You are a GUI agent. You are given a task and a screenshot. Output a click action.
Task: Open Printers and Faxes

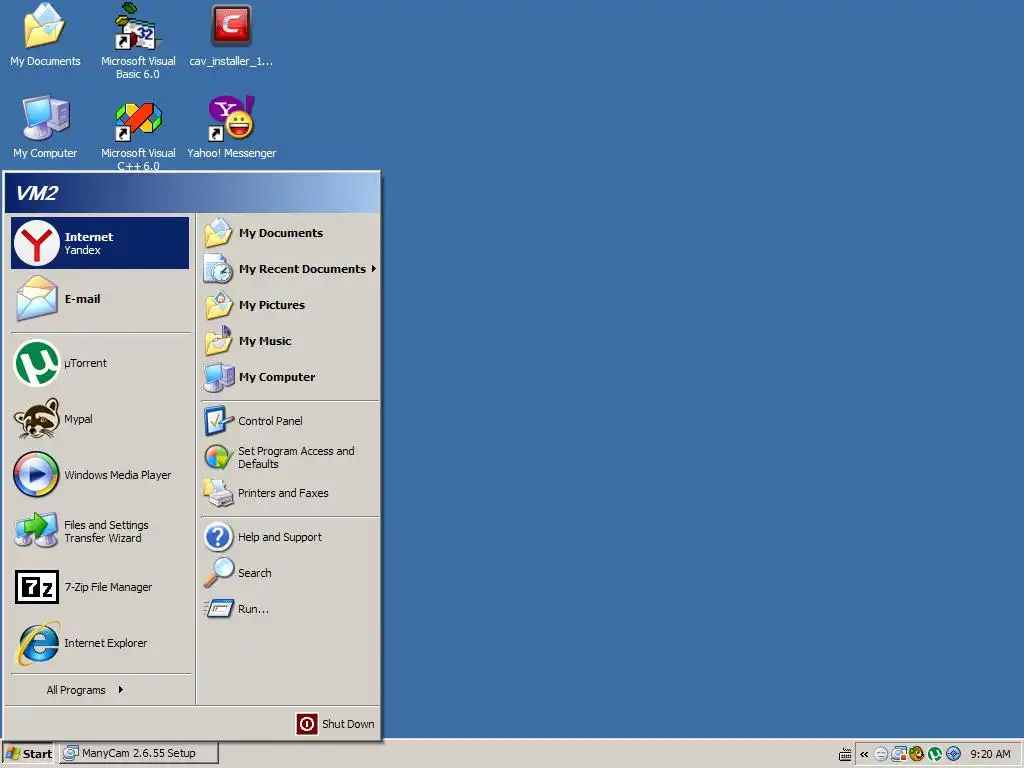point(290,493)
